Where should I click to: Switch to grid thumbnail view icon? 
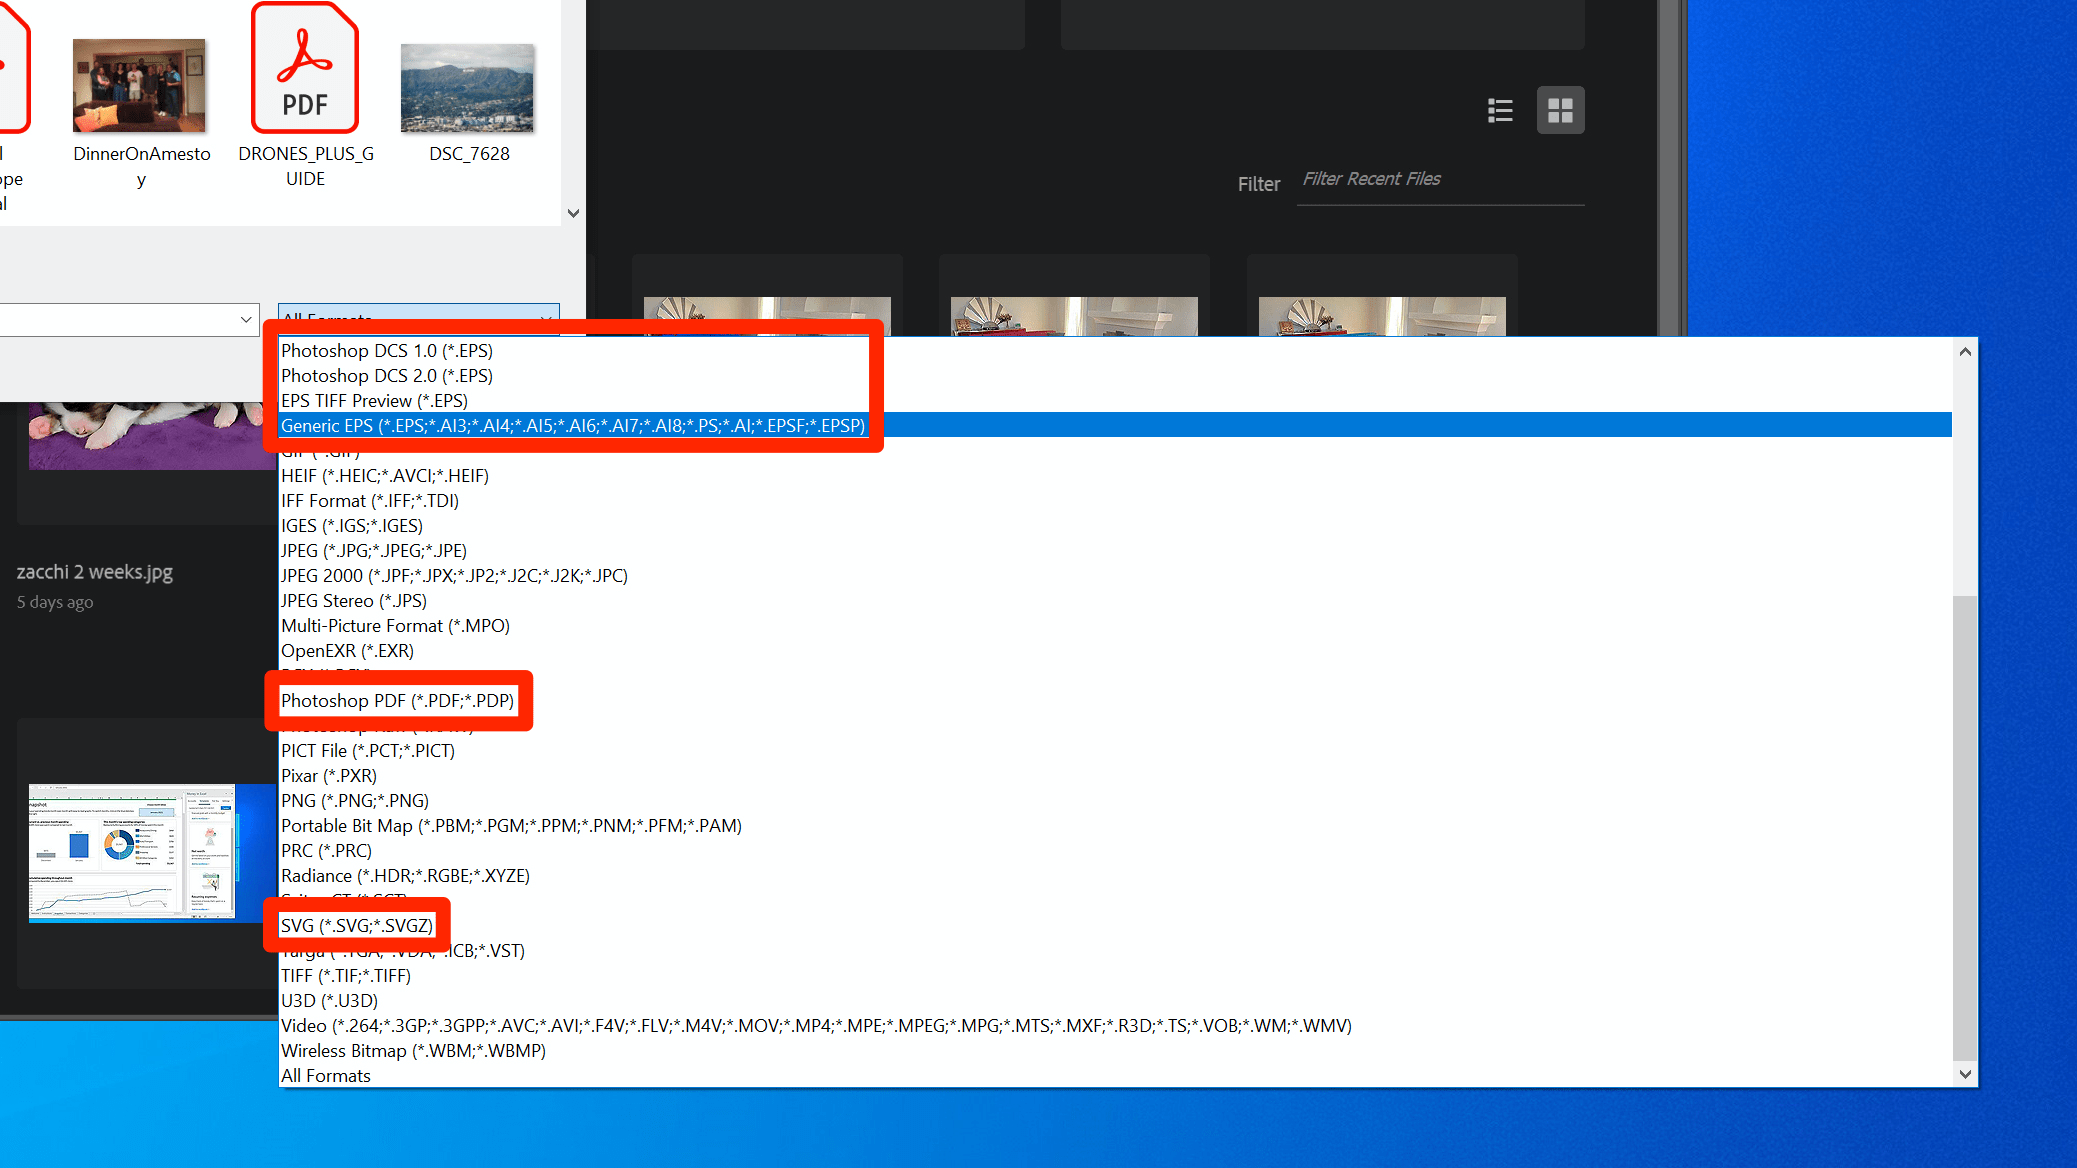point(1560,110)
